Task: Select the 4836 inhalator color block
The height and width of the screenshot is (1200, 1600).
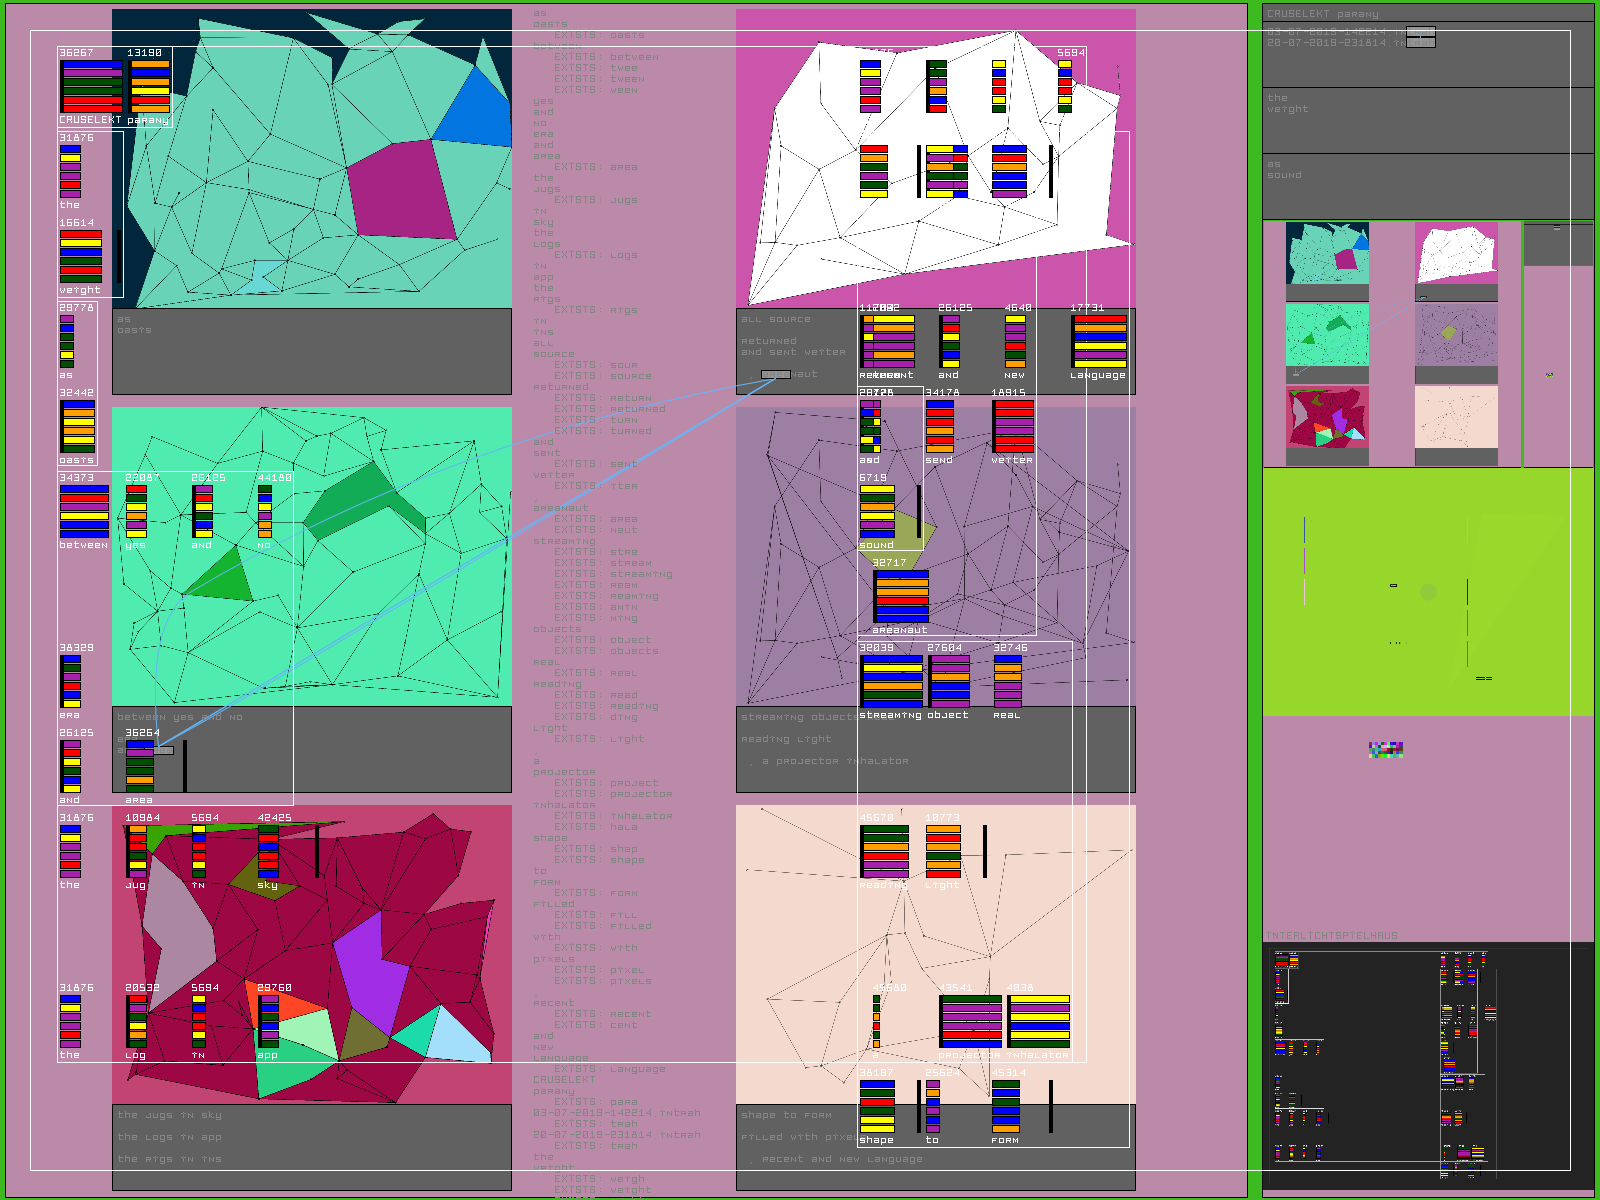Action: tap(1039, 1022)
